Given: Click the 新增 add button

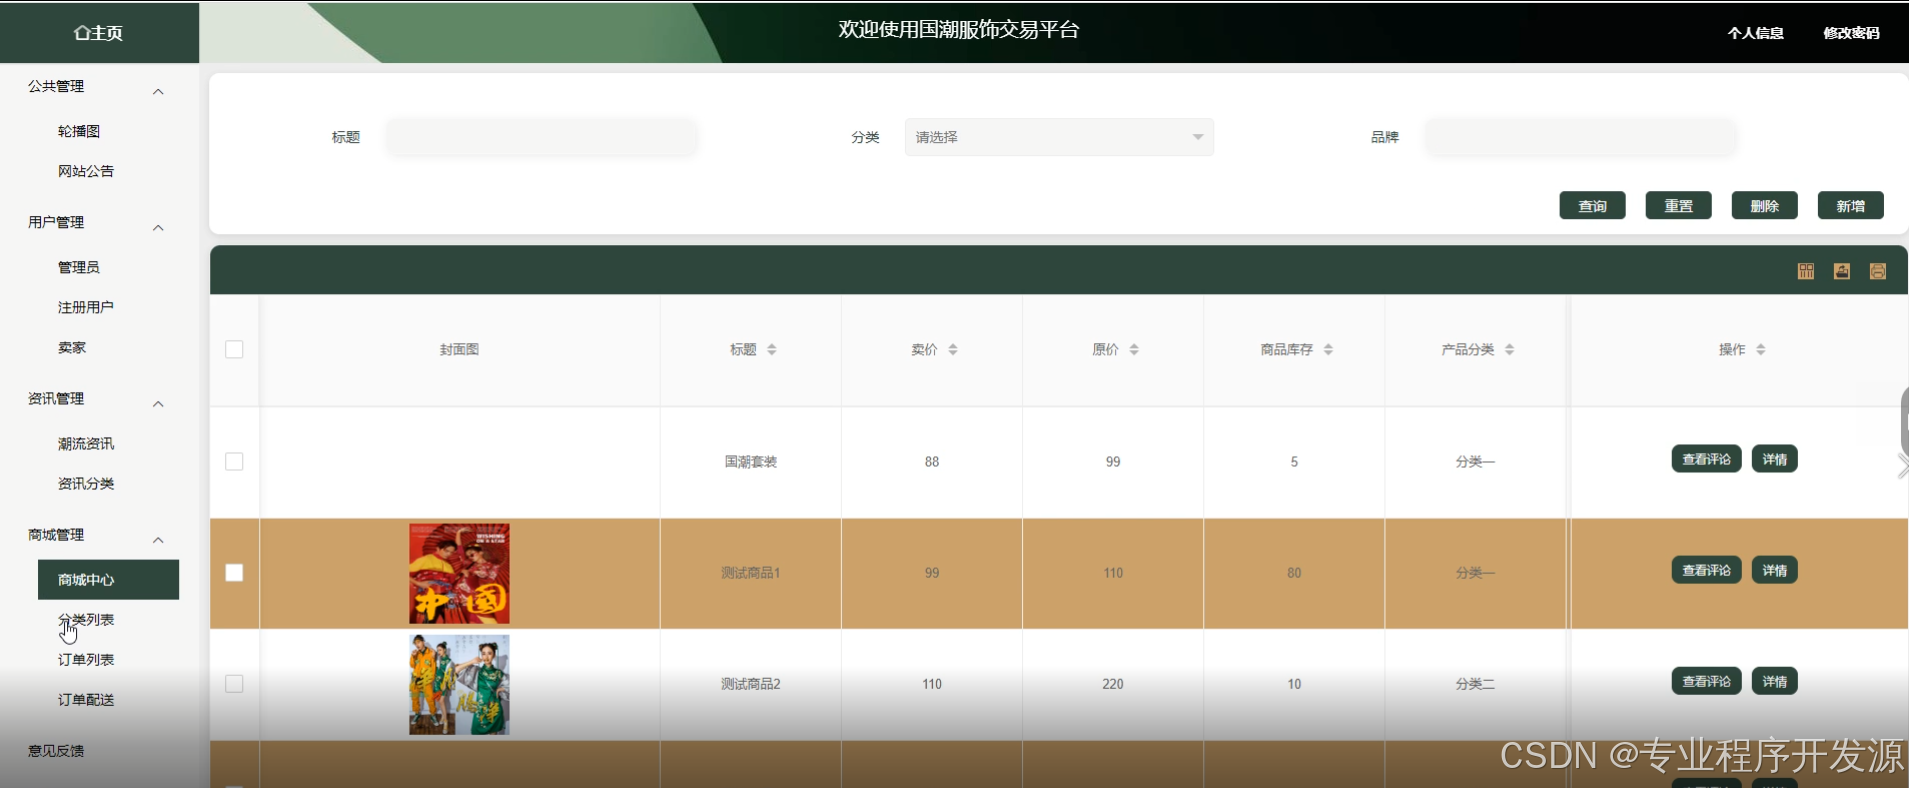Looking at the screenshot, I should [x=1850, y=205].
